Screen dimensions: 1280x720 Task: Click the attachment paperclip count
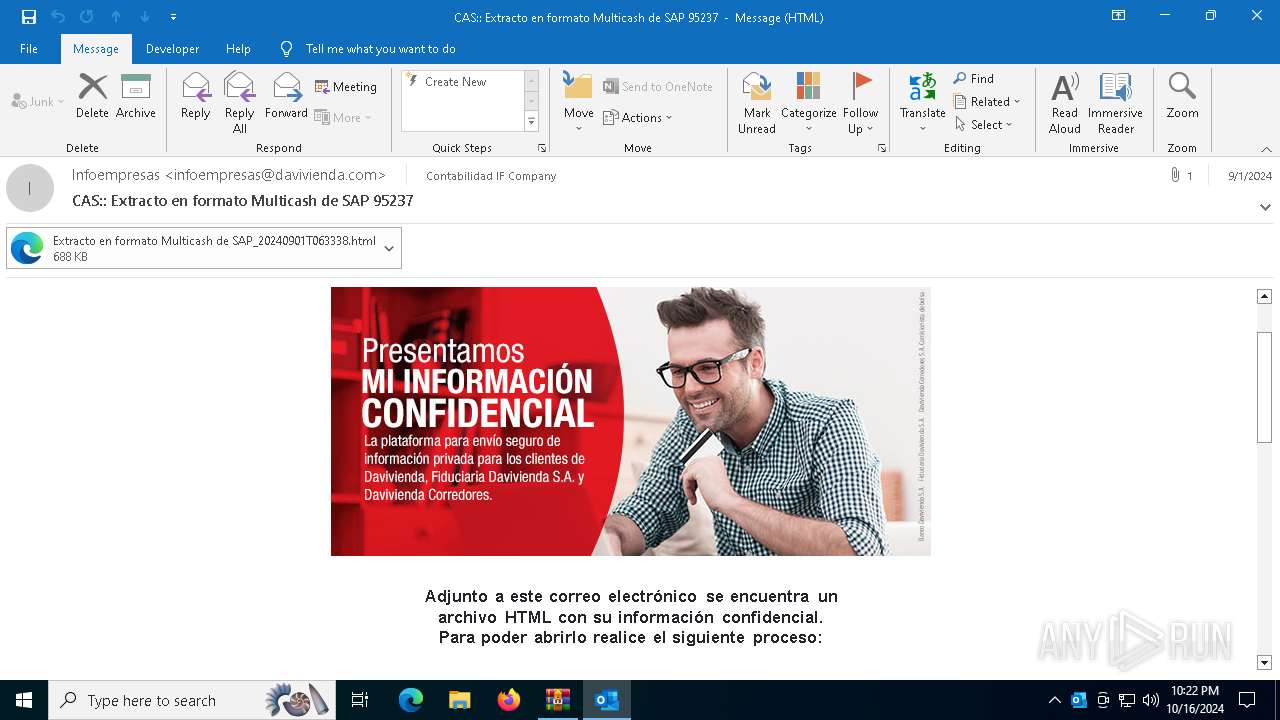(1181, 176)
